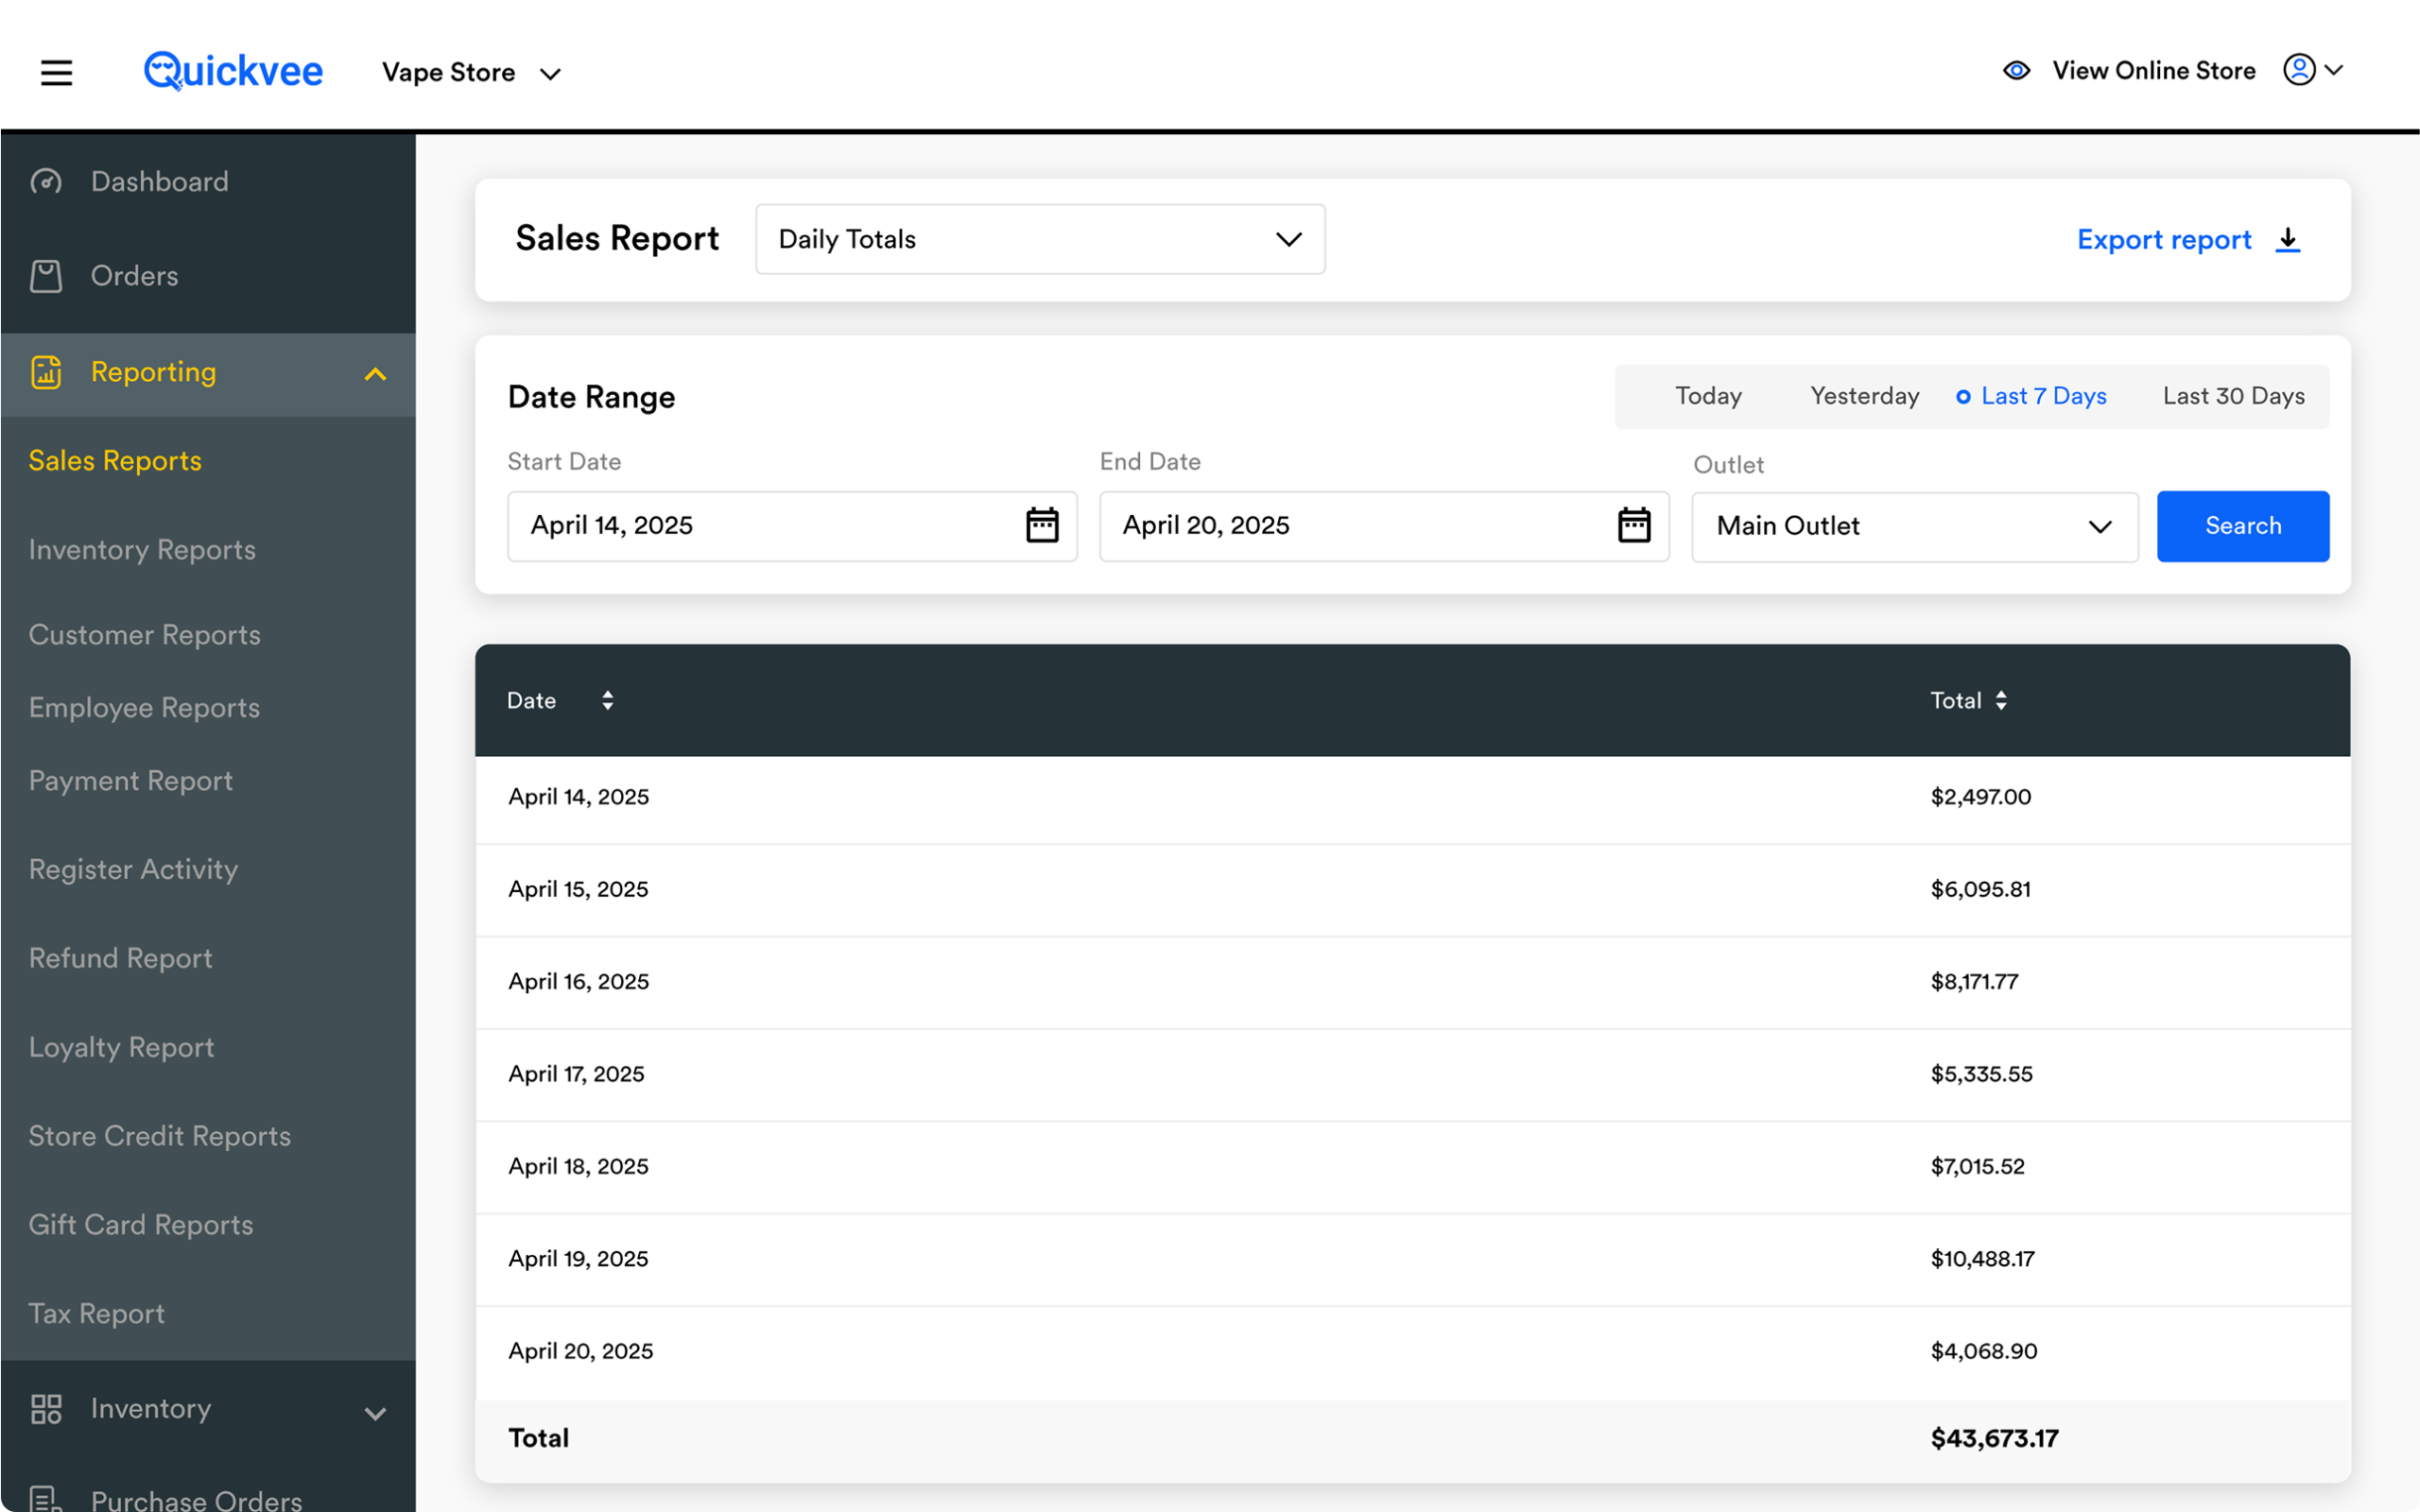Click the Quickvee logo
The height and width of the screenshot is (1512, 2420).
coord(233,71)
